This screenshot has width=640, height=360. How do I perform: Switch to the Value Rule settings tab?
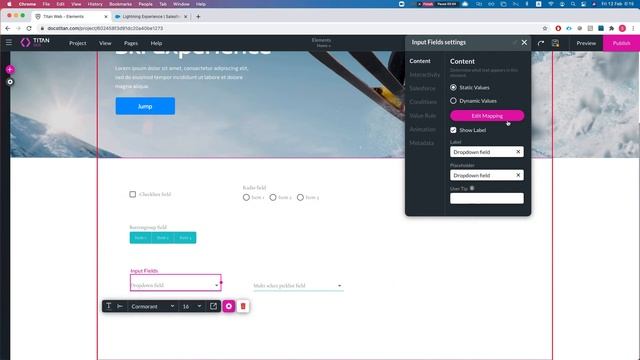[422, 116]
